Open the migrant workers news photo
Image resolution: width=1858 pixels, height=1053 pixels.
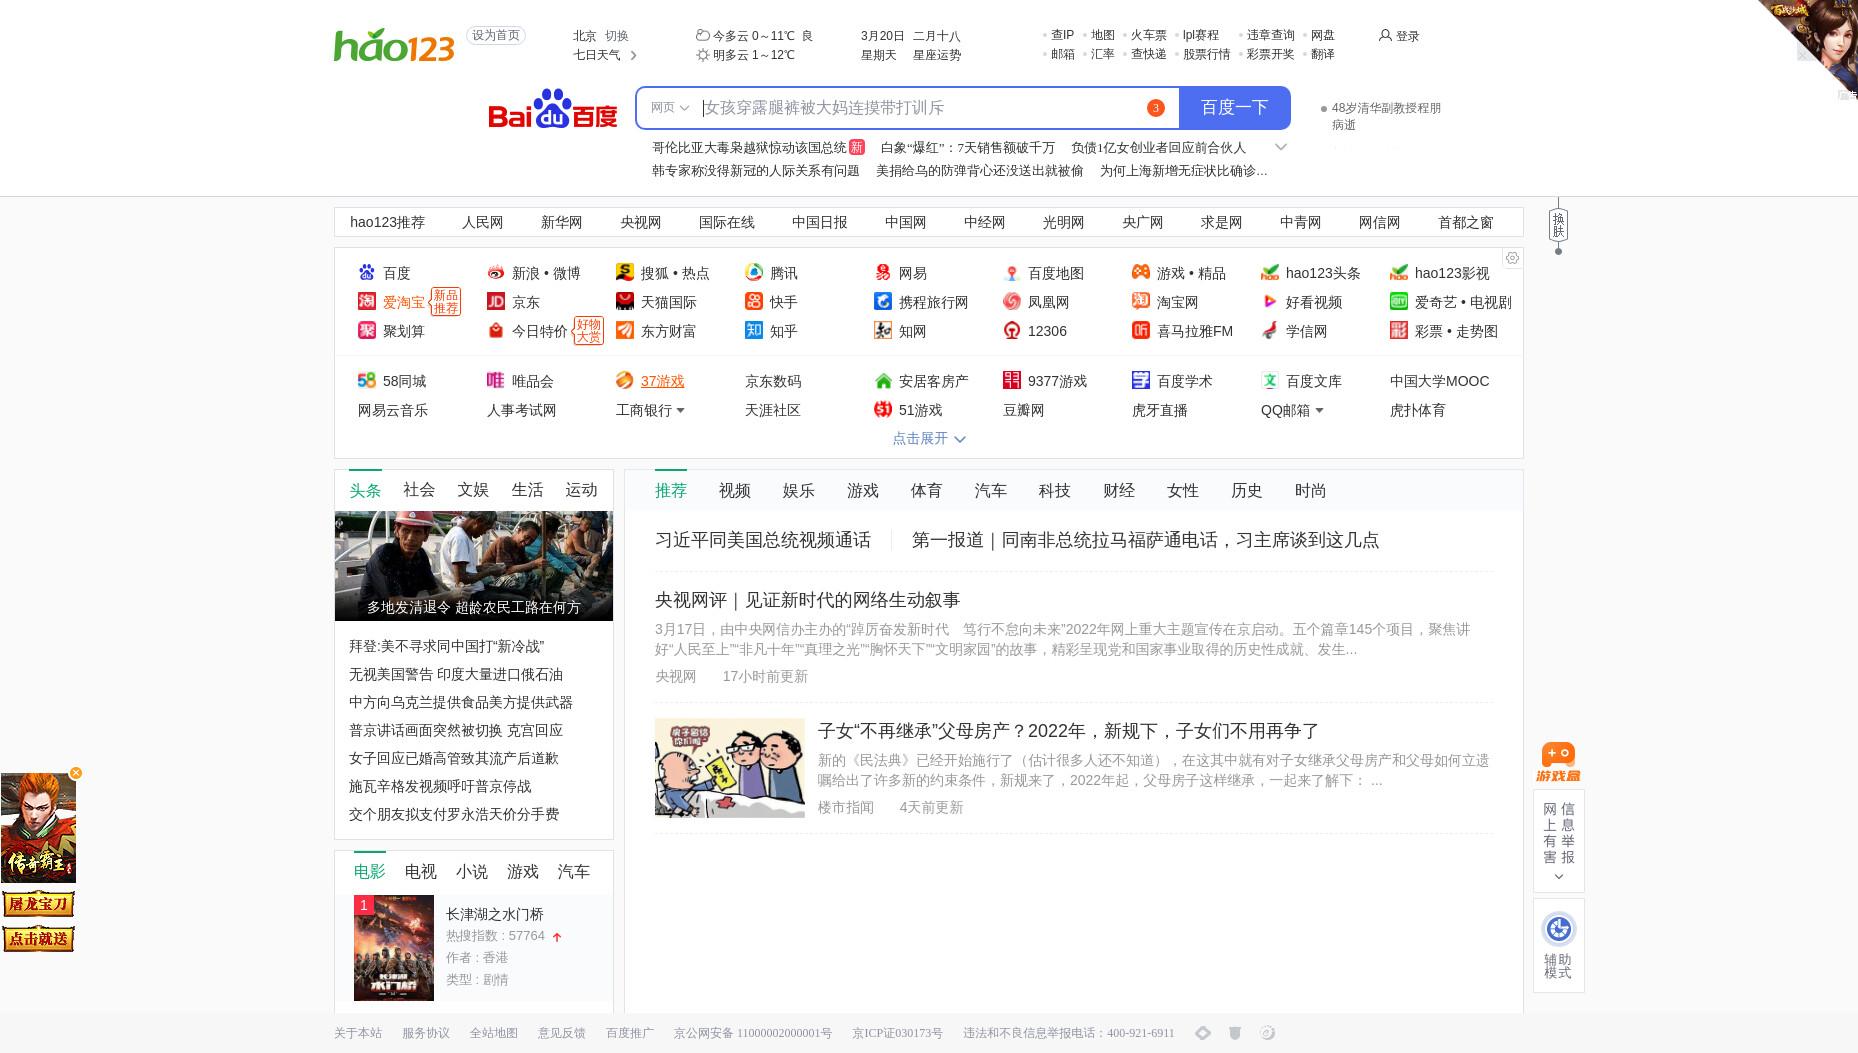(473, 566)
